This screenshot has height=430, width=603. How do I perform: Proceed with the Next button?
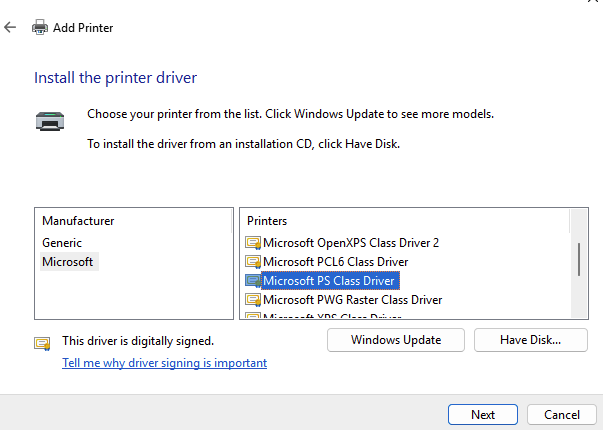tap(483, 414)
